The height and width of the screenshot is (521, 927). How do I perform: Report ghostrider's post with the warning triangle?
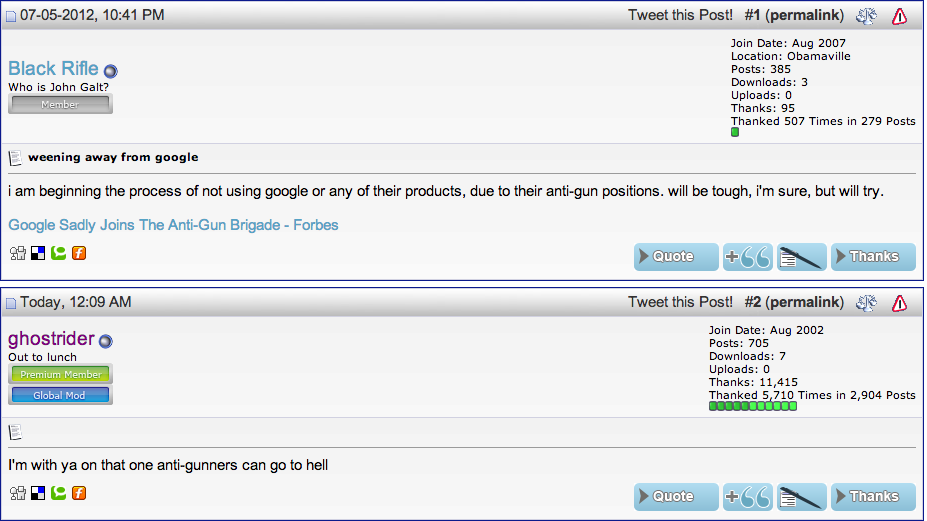(899, 302)
